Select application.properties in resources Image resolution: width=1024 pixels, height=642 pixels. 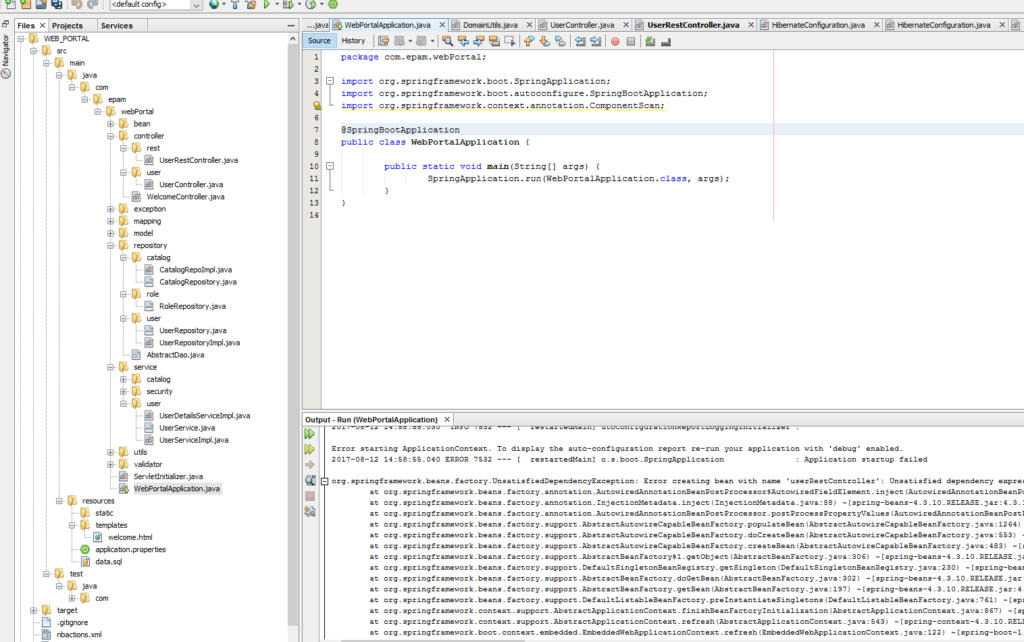point(129,549)
